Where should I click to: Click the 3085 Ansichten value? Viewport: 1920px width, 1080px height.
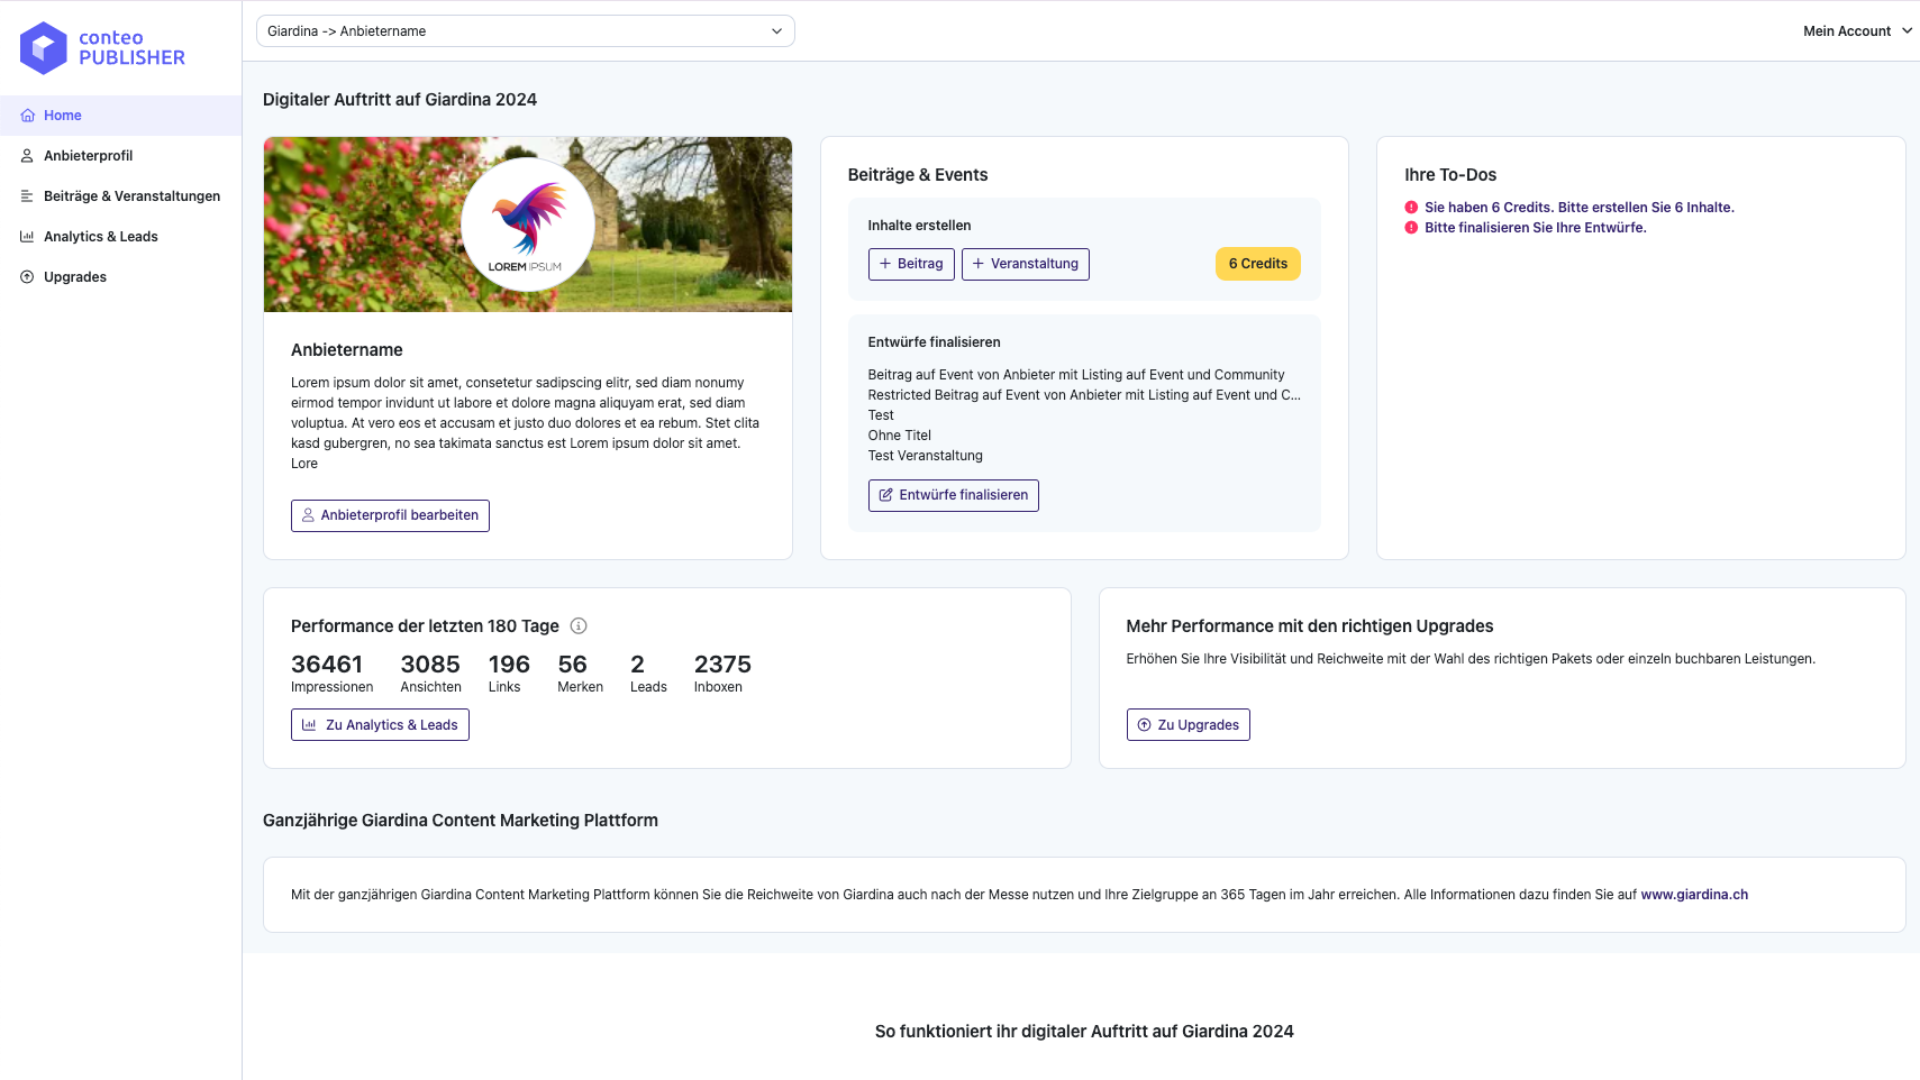430,664
